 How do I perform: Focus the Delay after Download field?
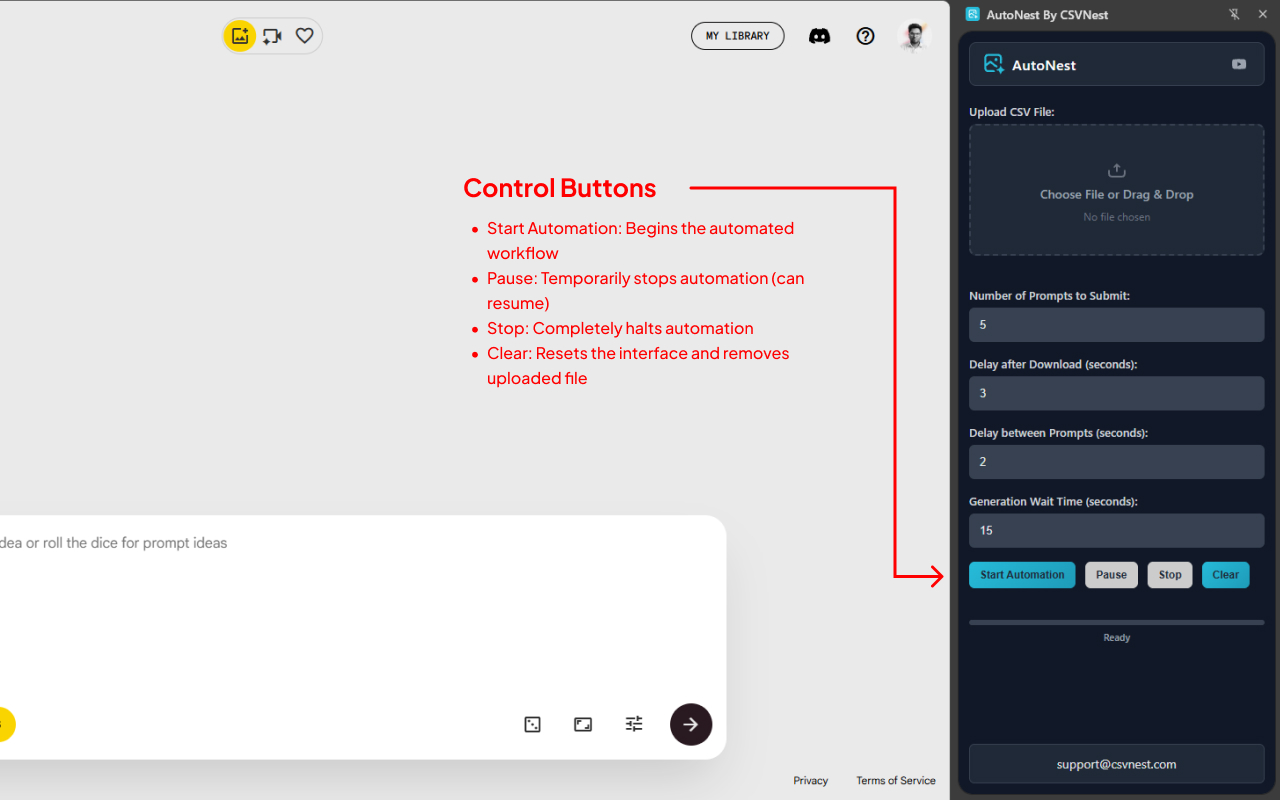click(1117, 393)
